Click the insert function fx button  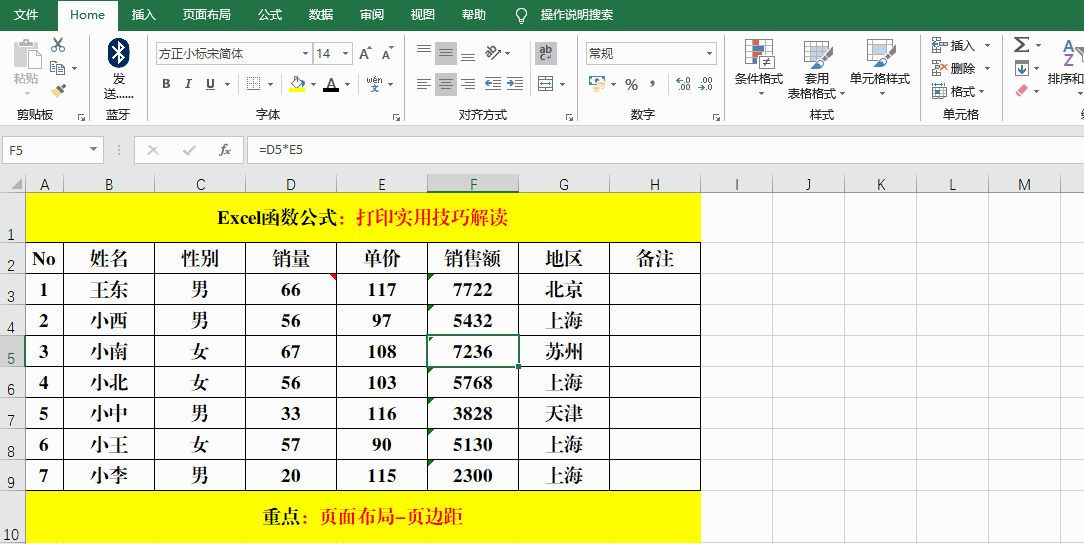pos(225,150)
